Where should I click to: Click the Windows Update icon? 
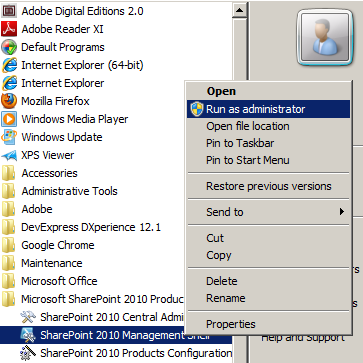[x=9, y=137]
